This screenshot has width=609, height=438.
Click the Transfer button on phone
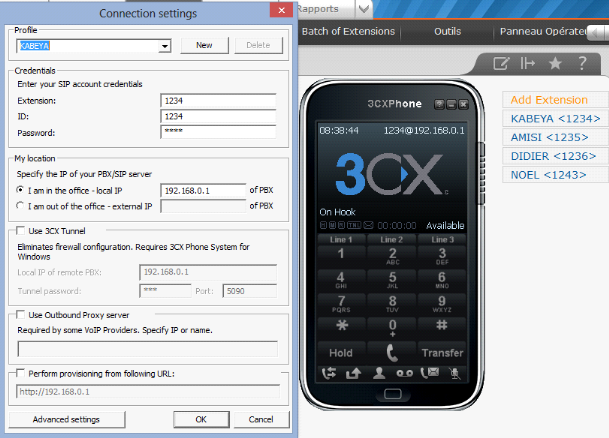click(442, 353)
